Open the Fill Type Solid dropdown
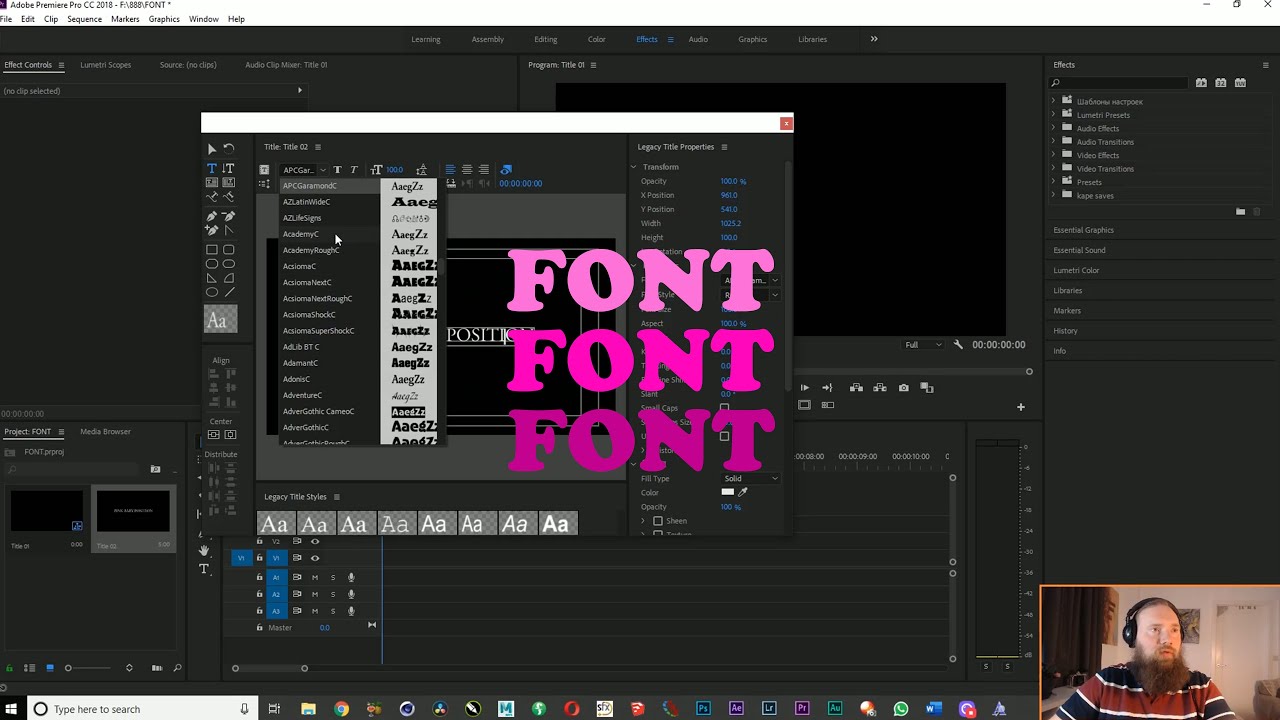This screenshot has height=720, width=1280. [x=751, y=478]
